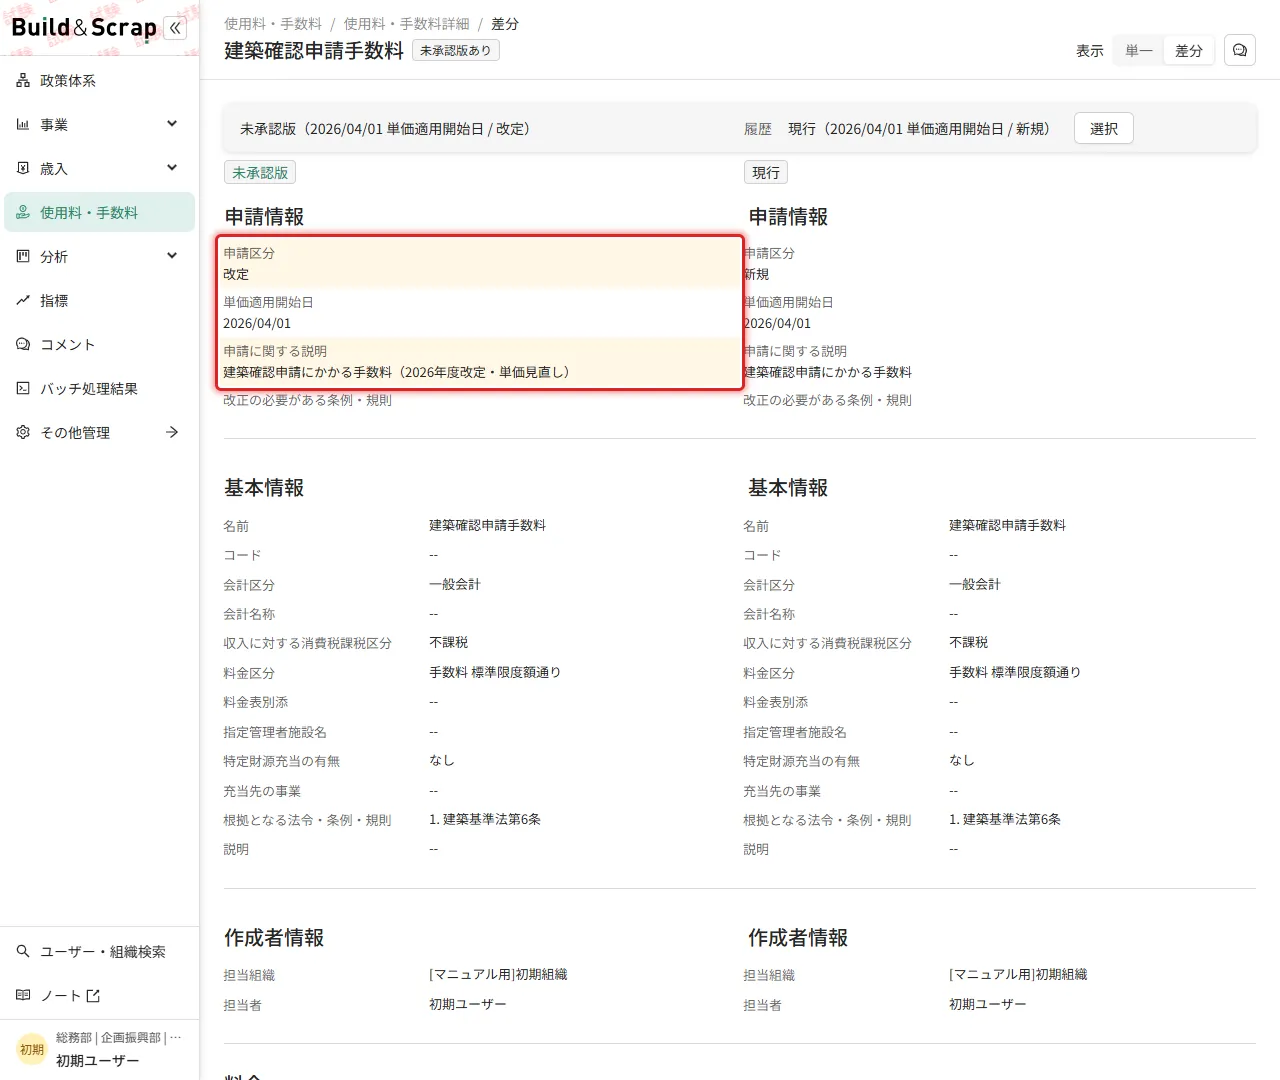Click the search icon beside ユーザー・組織検索

pyautogui.click(x=23, y=952)
